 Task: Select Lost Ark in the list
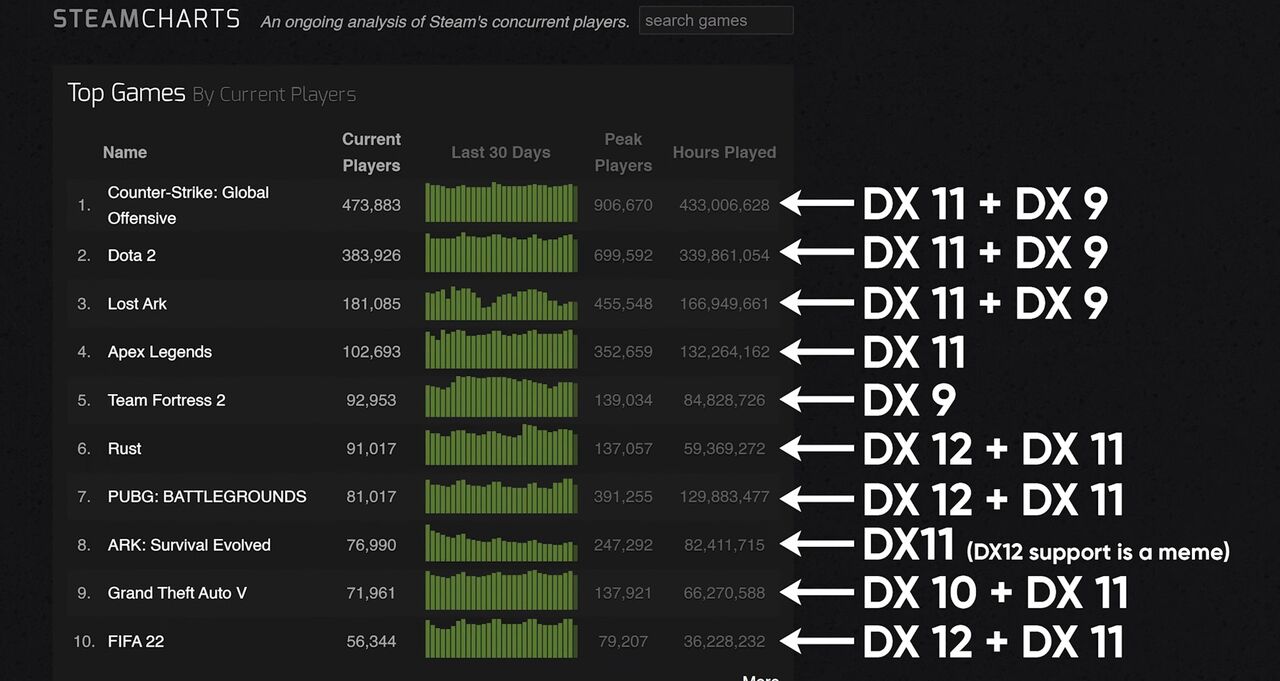[137, 303]
